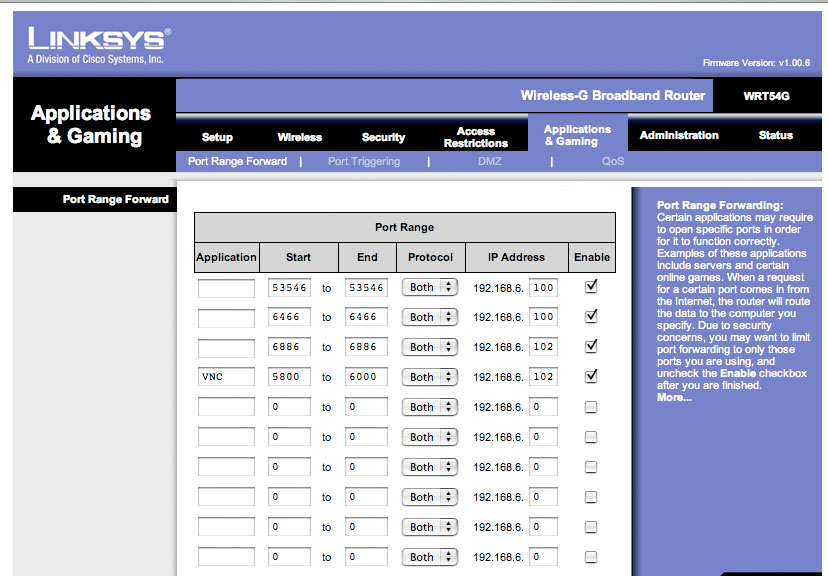Click the VNC application name field
Image resolution: width=828 pixels, height=576 pixels.
point(226,377)
